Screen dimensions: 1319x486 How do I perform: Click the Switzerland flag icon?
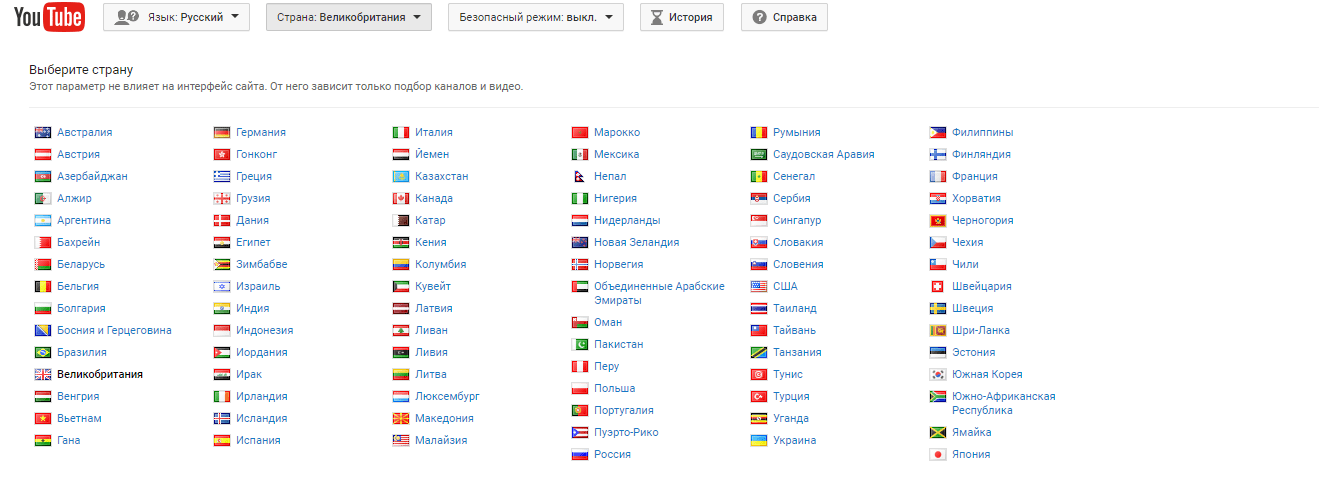(x=938, y=286)
